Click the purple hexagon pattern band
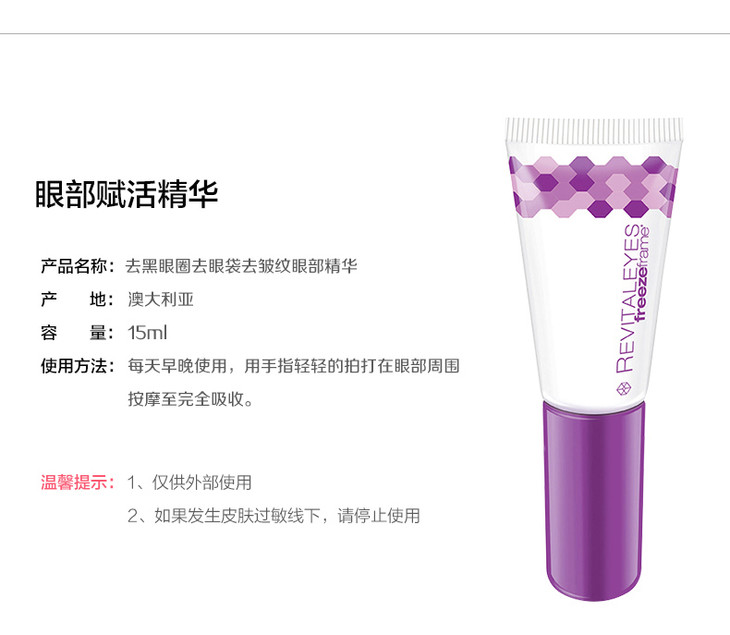Viewport: 730px width, 635px height. tap(593, 187)
